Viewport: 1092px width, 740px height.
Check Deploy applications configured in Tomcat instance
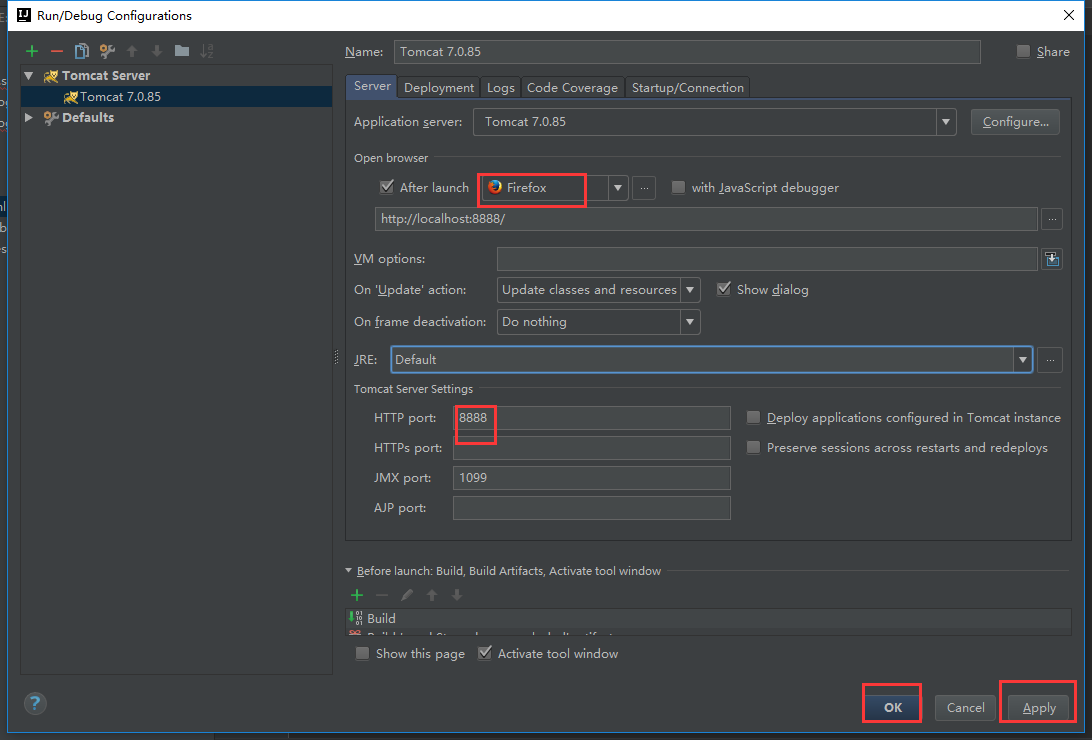(x=754, y=418)
